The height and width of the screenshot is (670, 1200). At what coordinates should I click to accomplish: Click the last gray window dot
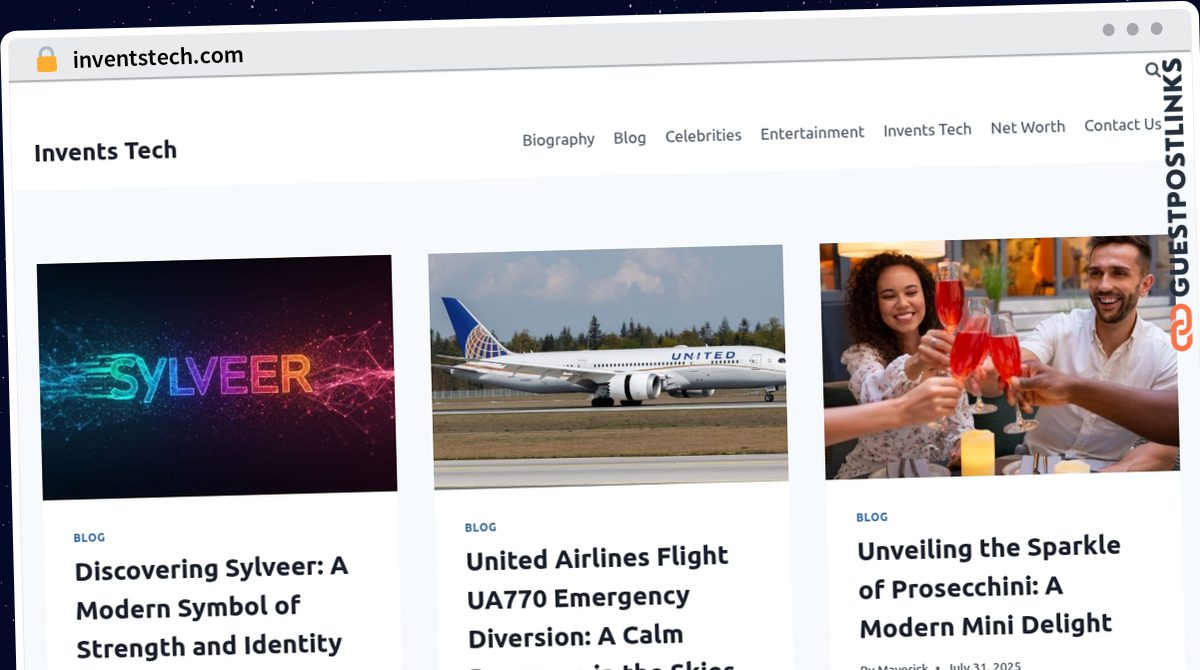(1156, 29)
